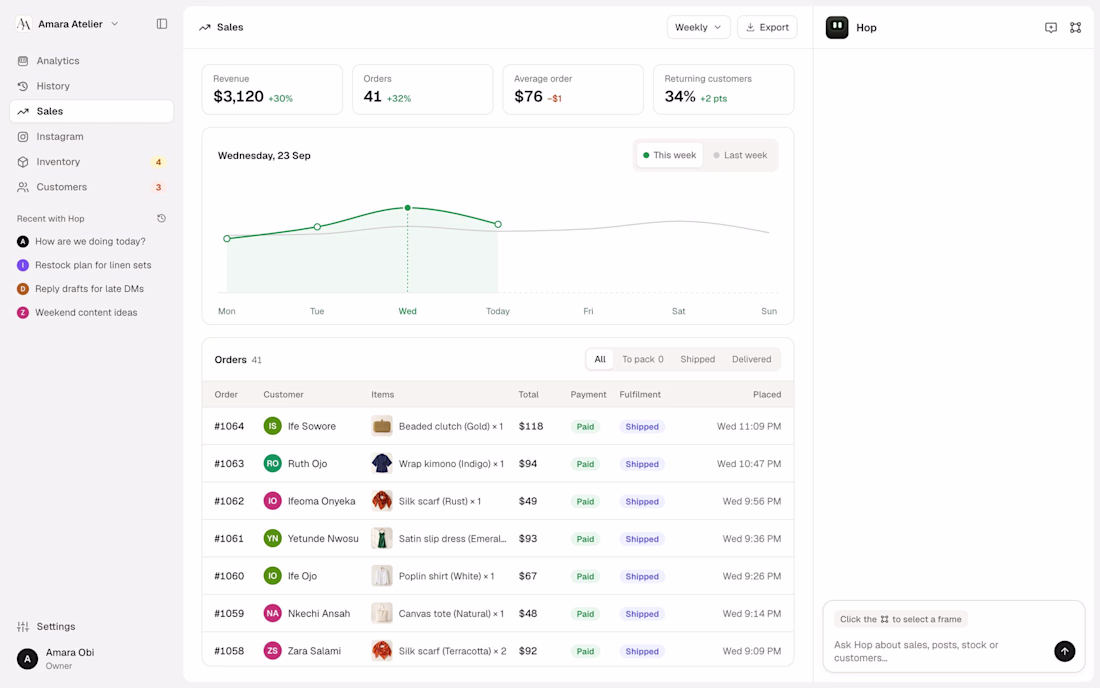Export the sales data

767,27
